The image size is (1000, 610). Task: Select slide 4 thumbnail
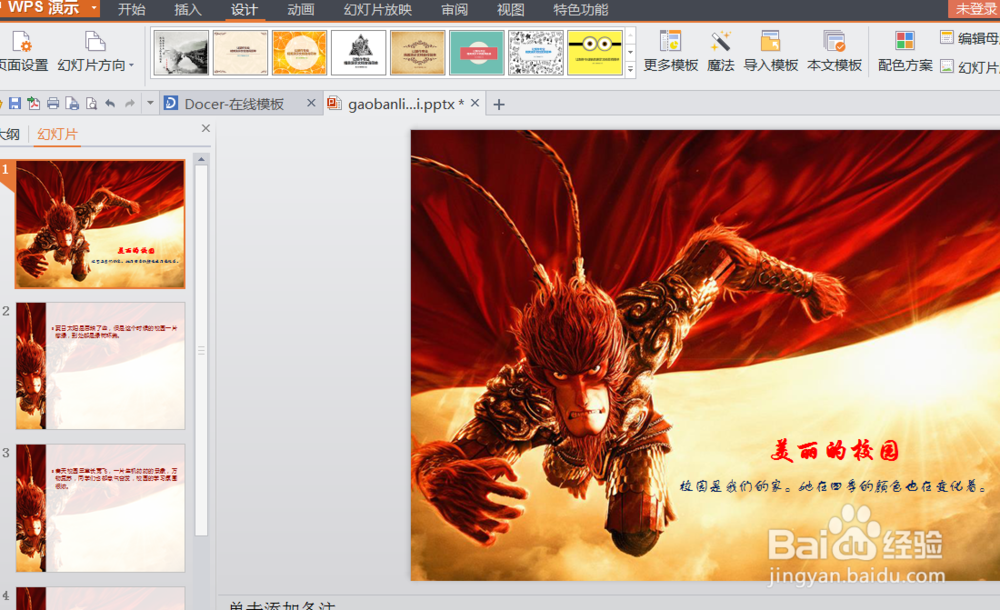100,599
